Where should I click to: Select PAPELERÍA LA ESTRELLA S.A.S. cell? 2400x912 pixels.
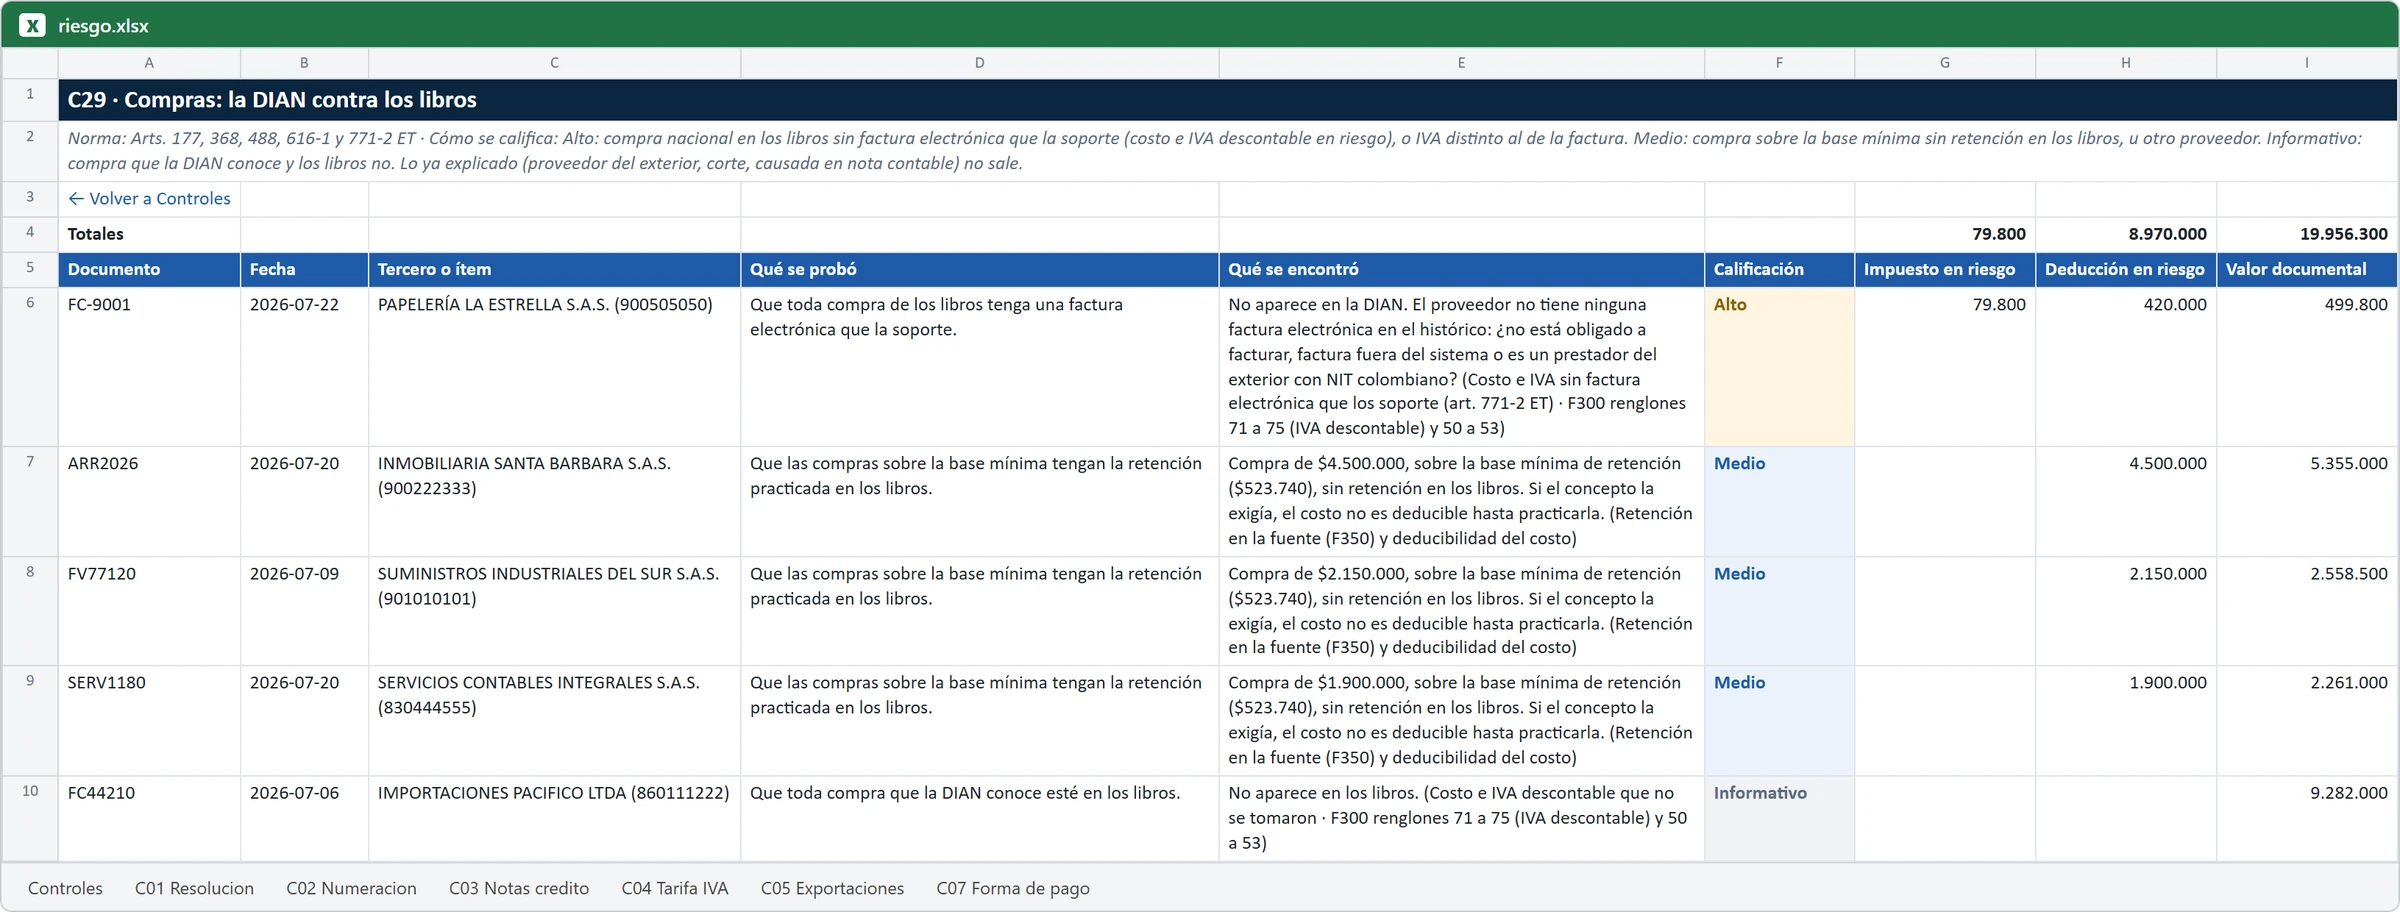[554, 366]
